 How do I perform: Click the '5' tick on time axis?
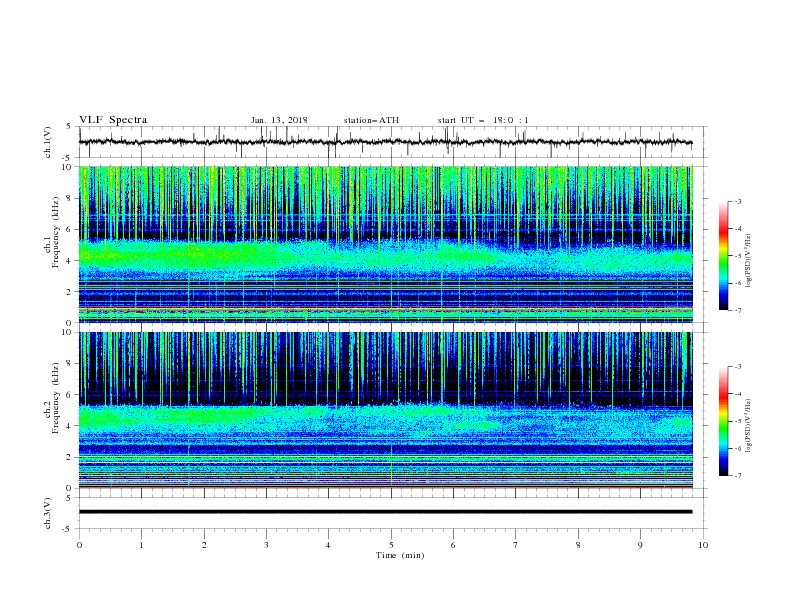(x=391, y=545)
